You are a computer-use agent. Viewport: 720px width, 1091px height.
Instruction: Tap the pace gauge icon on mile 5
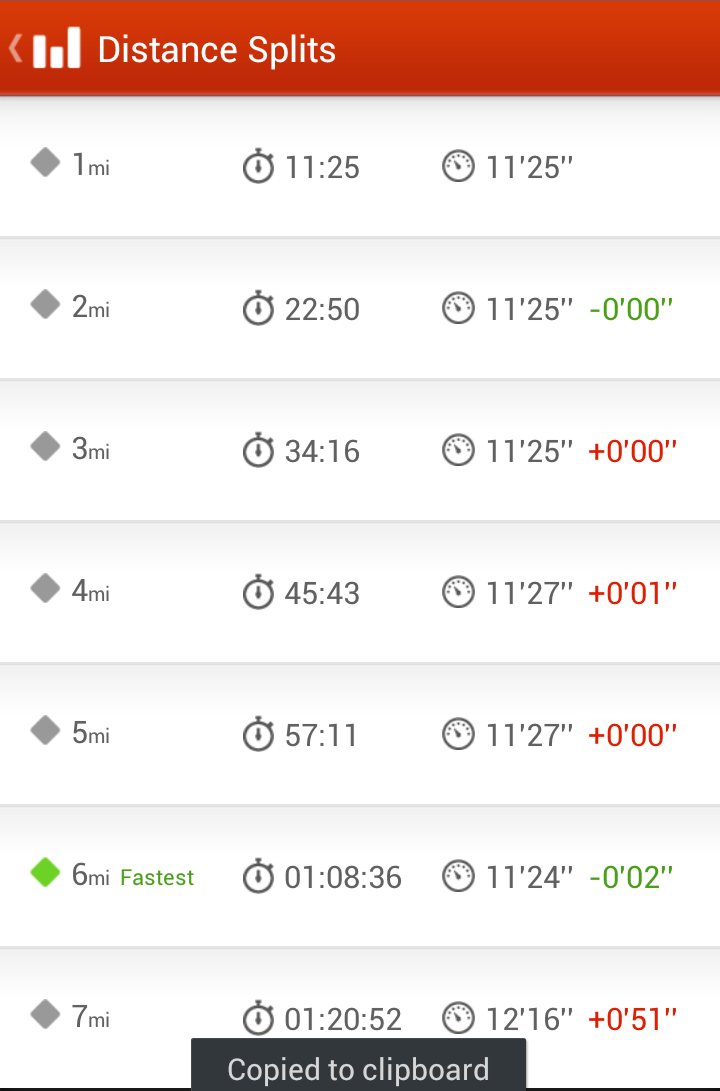coord(458,734)
